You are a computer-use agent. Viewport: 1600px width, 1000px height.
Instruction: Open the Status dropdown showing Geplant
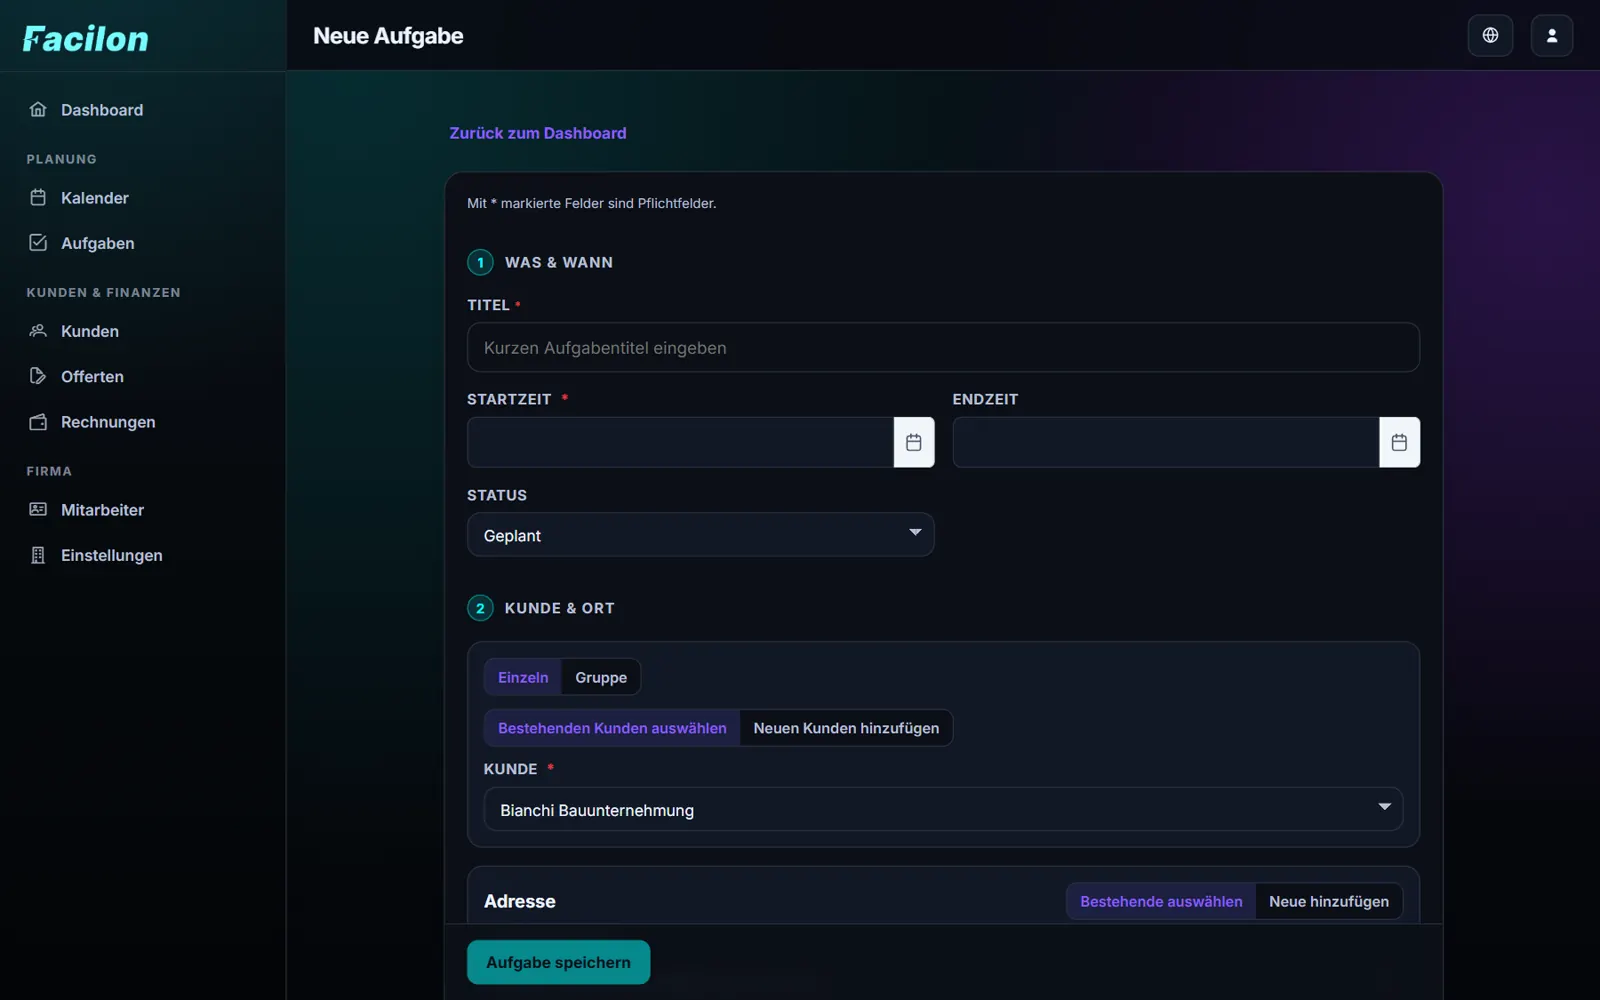click(x=701, y=535)
